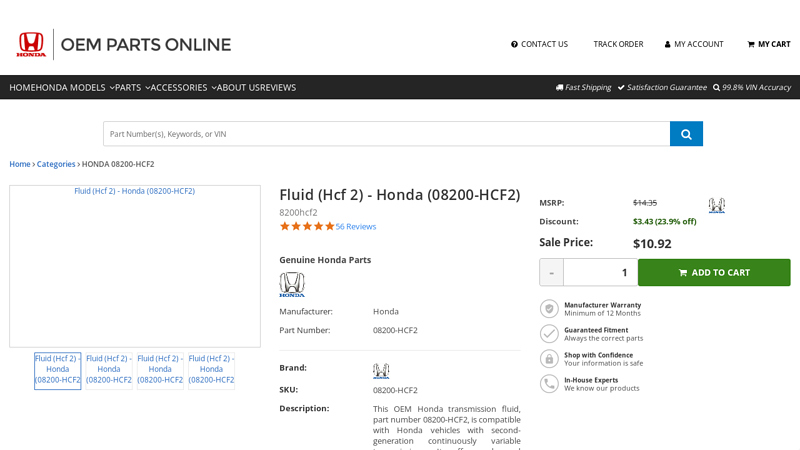
Task: Click the Honda logo in header
Action: coord(31,44)
